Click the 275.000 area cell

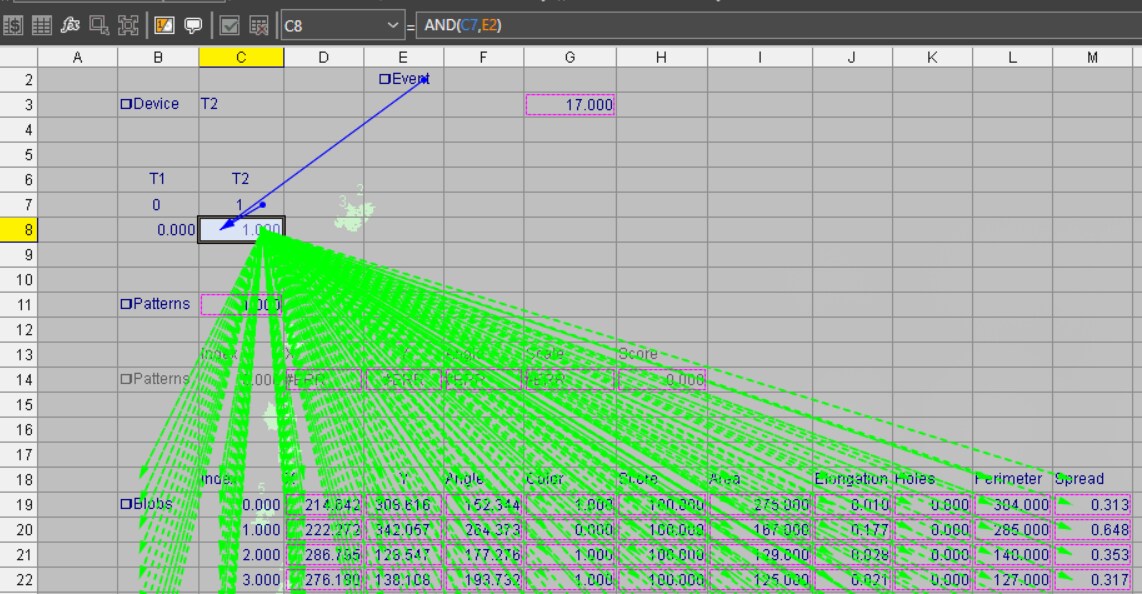[760, 505]
